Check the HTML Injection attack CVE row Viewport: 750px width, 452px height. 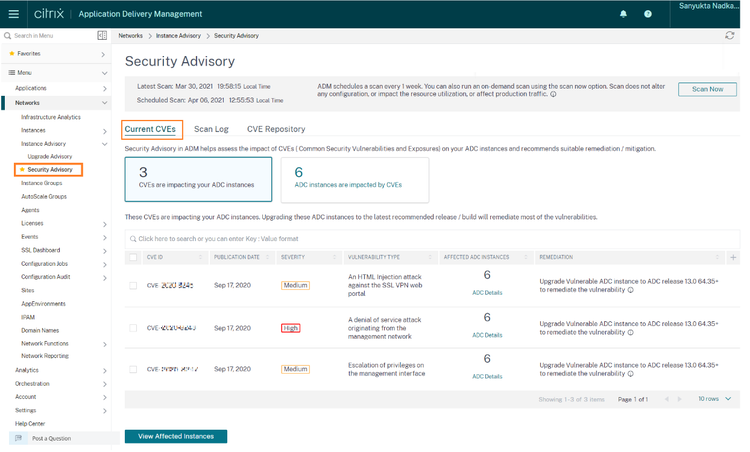tap(133, 286)
